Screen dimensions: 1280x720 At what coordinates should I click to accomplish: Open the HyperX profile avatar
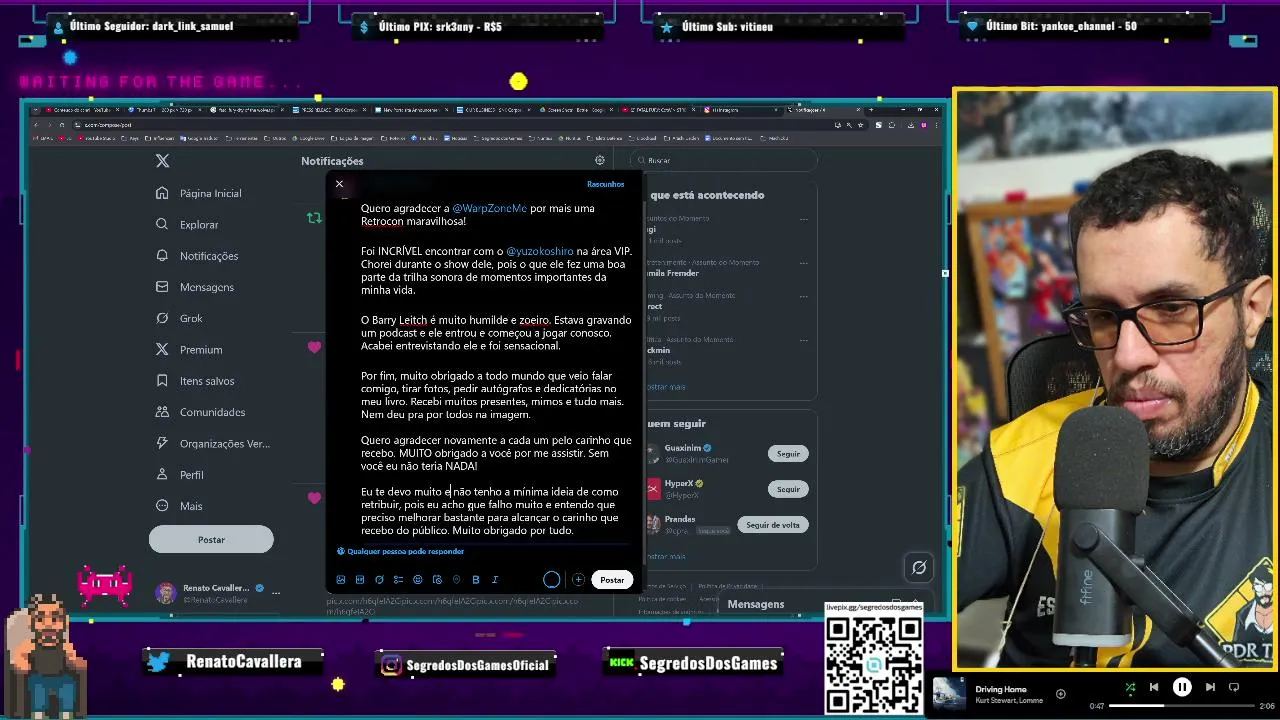click(x=653, y=489)
